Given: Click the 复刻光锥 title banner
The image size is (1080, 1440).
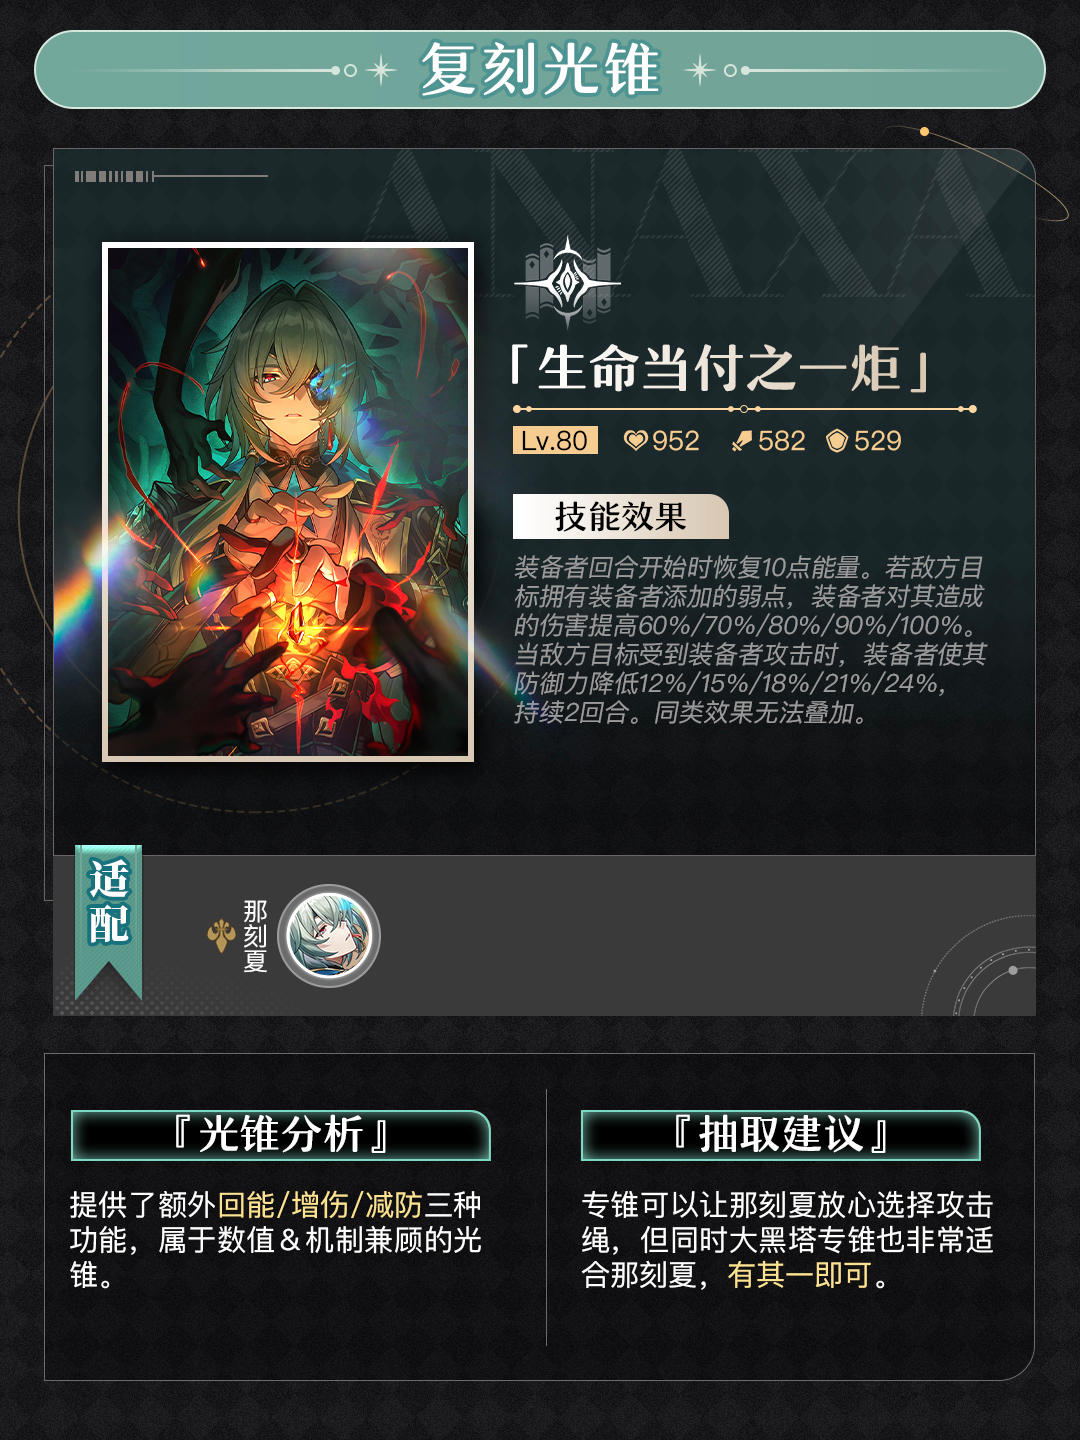Looking at the screenshot, I should point(540,70).
